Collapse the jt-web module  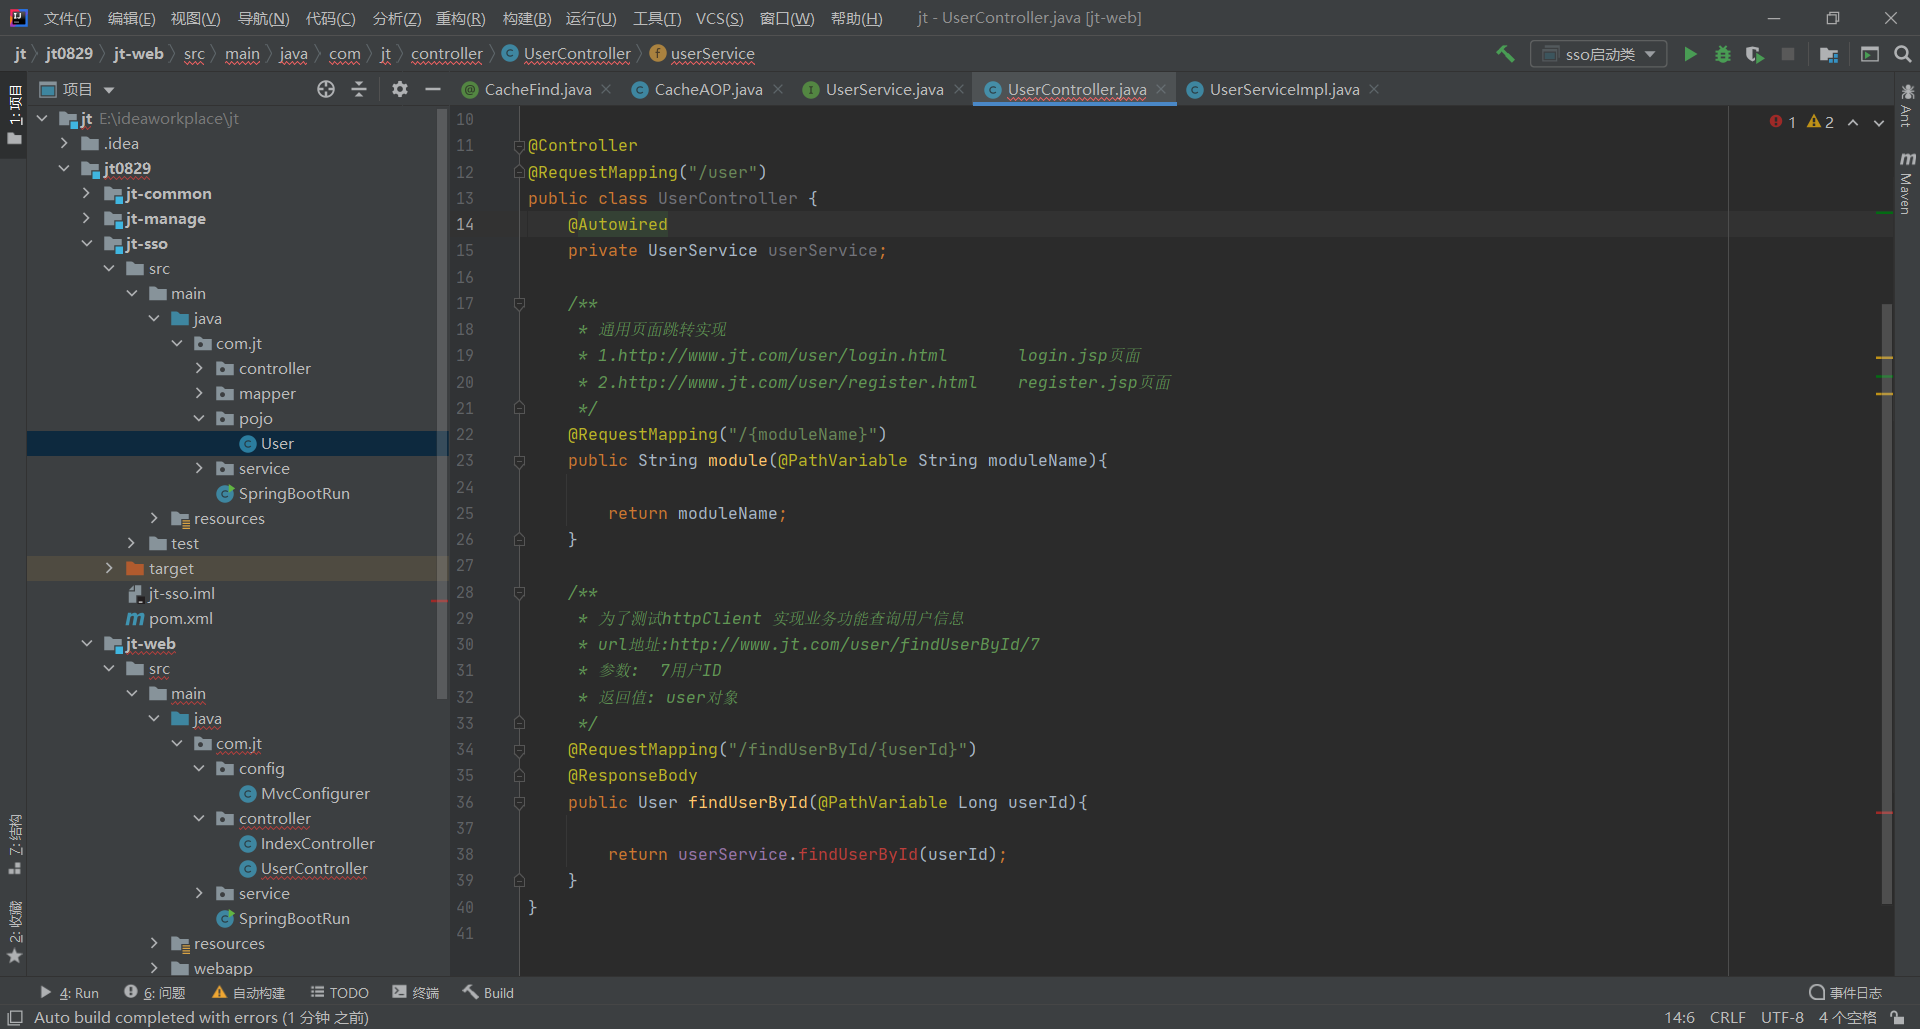(x=87, y=643)
